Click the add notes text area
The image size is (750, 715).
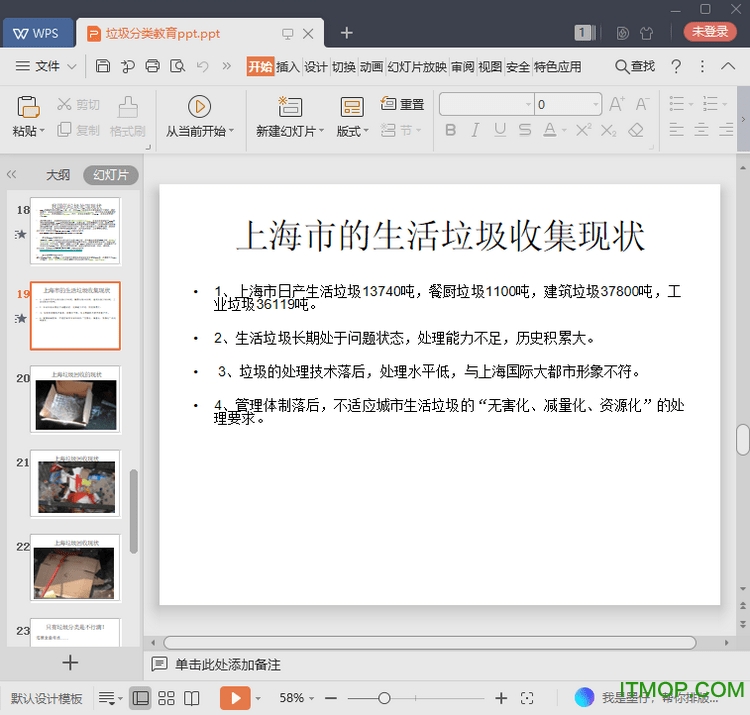pyautogui.click(x=227, y=664)
